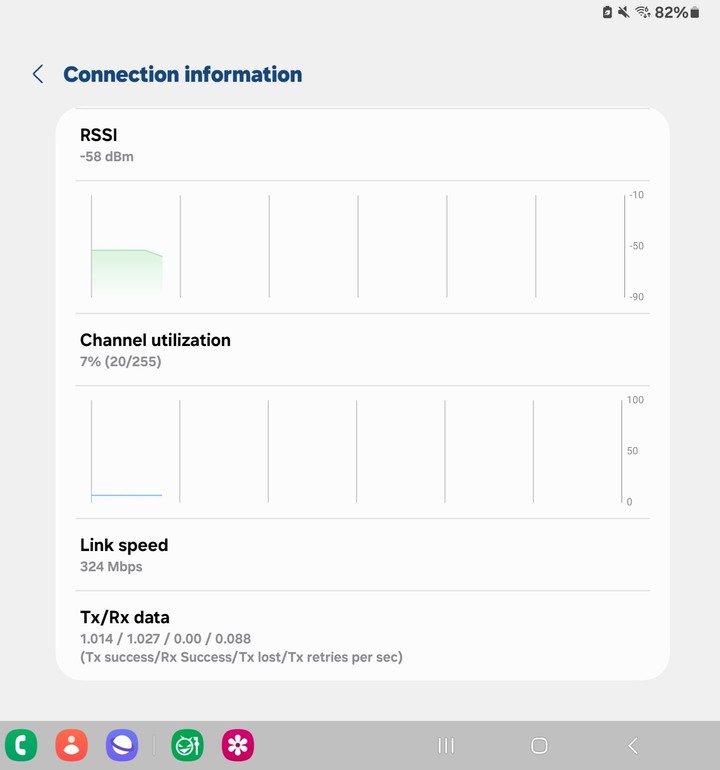720x770 pixels.
Task: Tap the Wi-Fi status icon
Action: (642, 12)
